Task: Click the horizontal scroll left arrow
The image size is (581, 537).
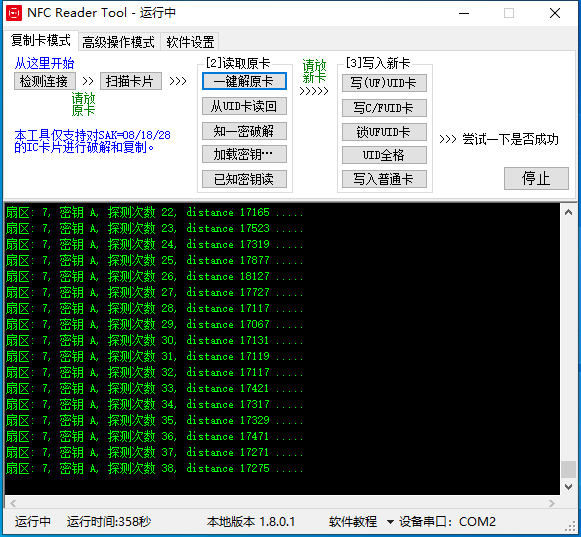Action: click(x=13, y=503)
